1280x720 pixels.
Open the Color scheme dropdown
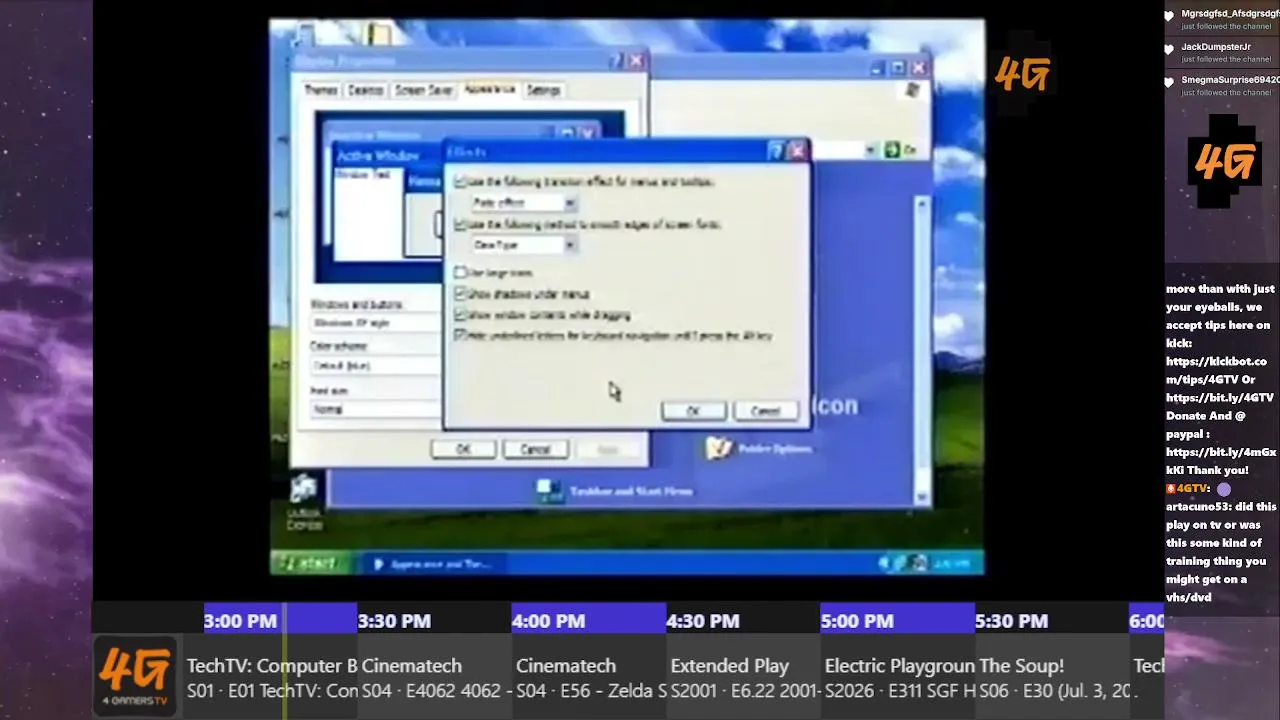pyautogui.click(x=376, y=366)
